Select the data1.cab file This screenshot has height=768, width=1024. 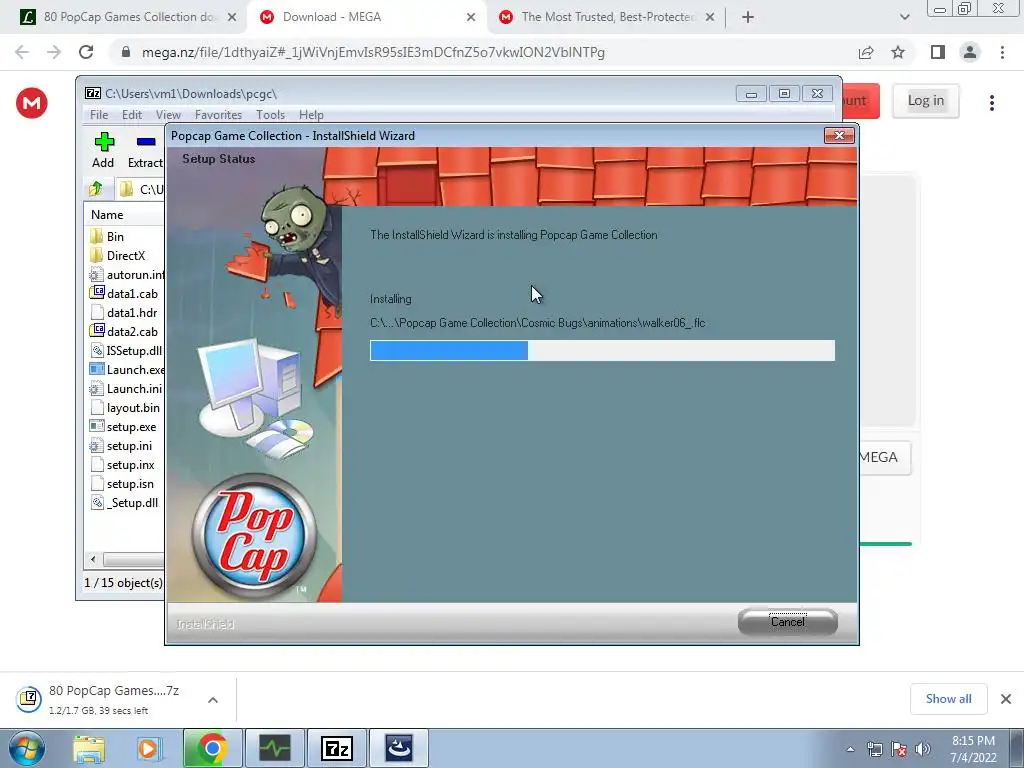pyautogui.click(x=124, y=293)
